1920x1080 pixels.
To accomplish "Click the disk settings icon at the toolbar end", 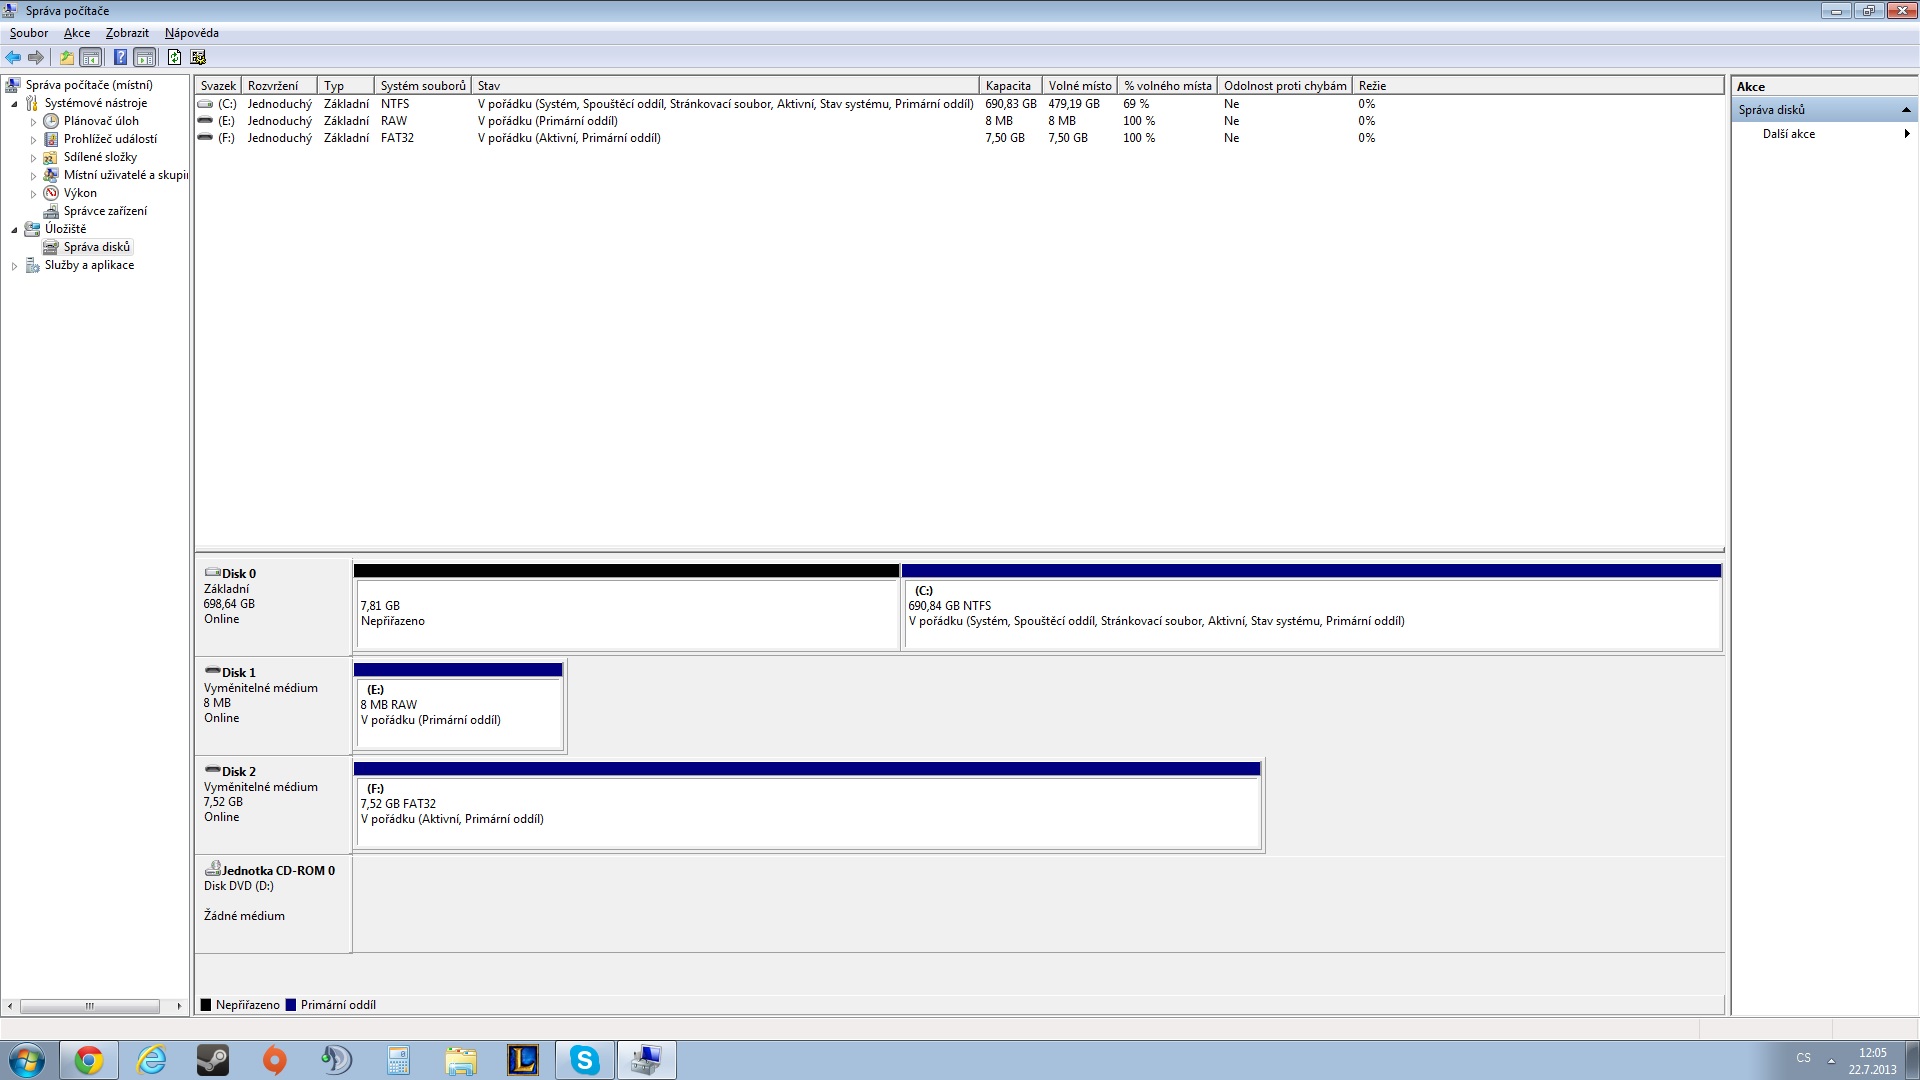I will point(198,57).
